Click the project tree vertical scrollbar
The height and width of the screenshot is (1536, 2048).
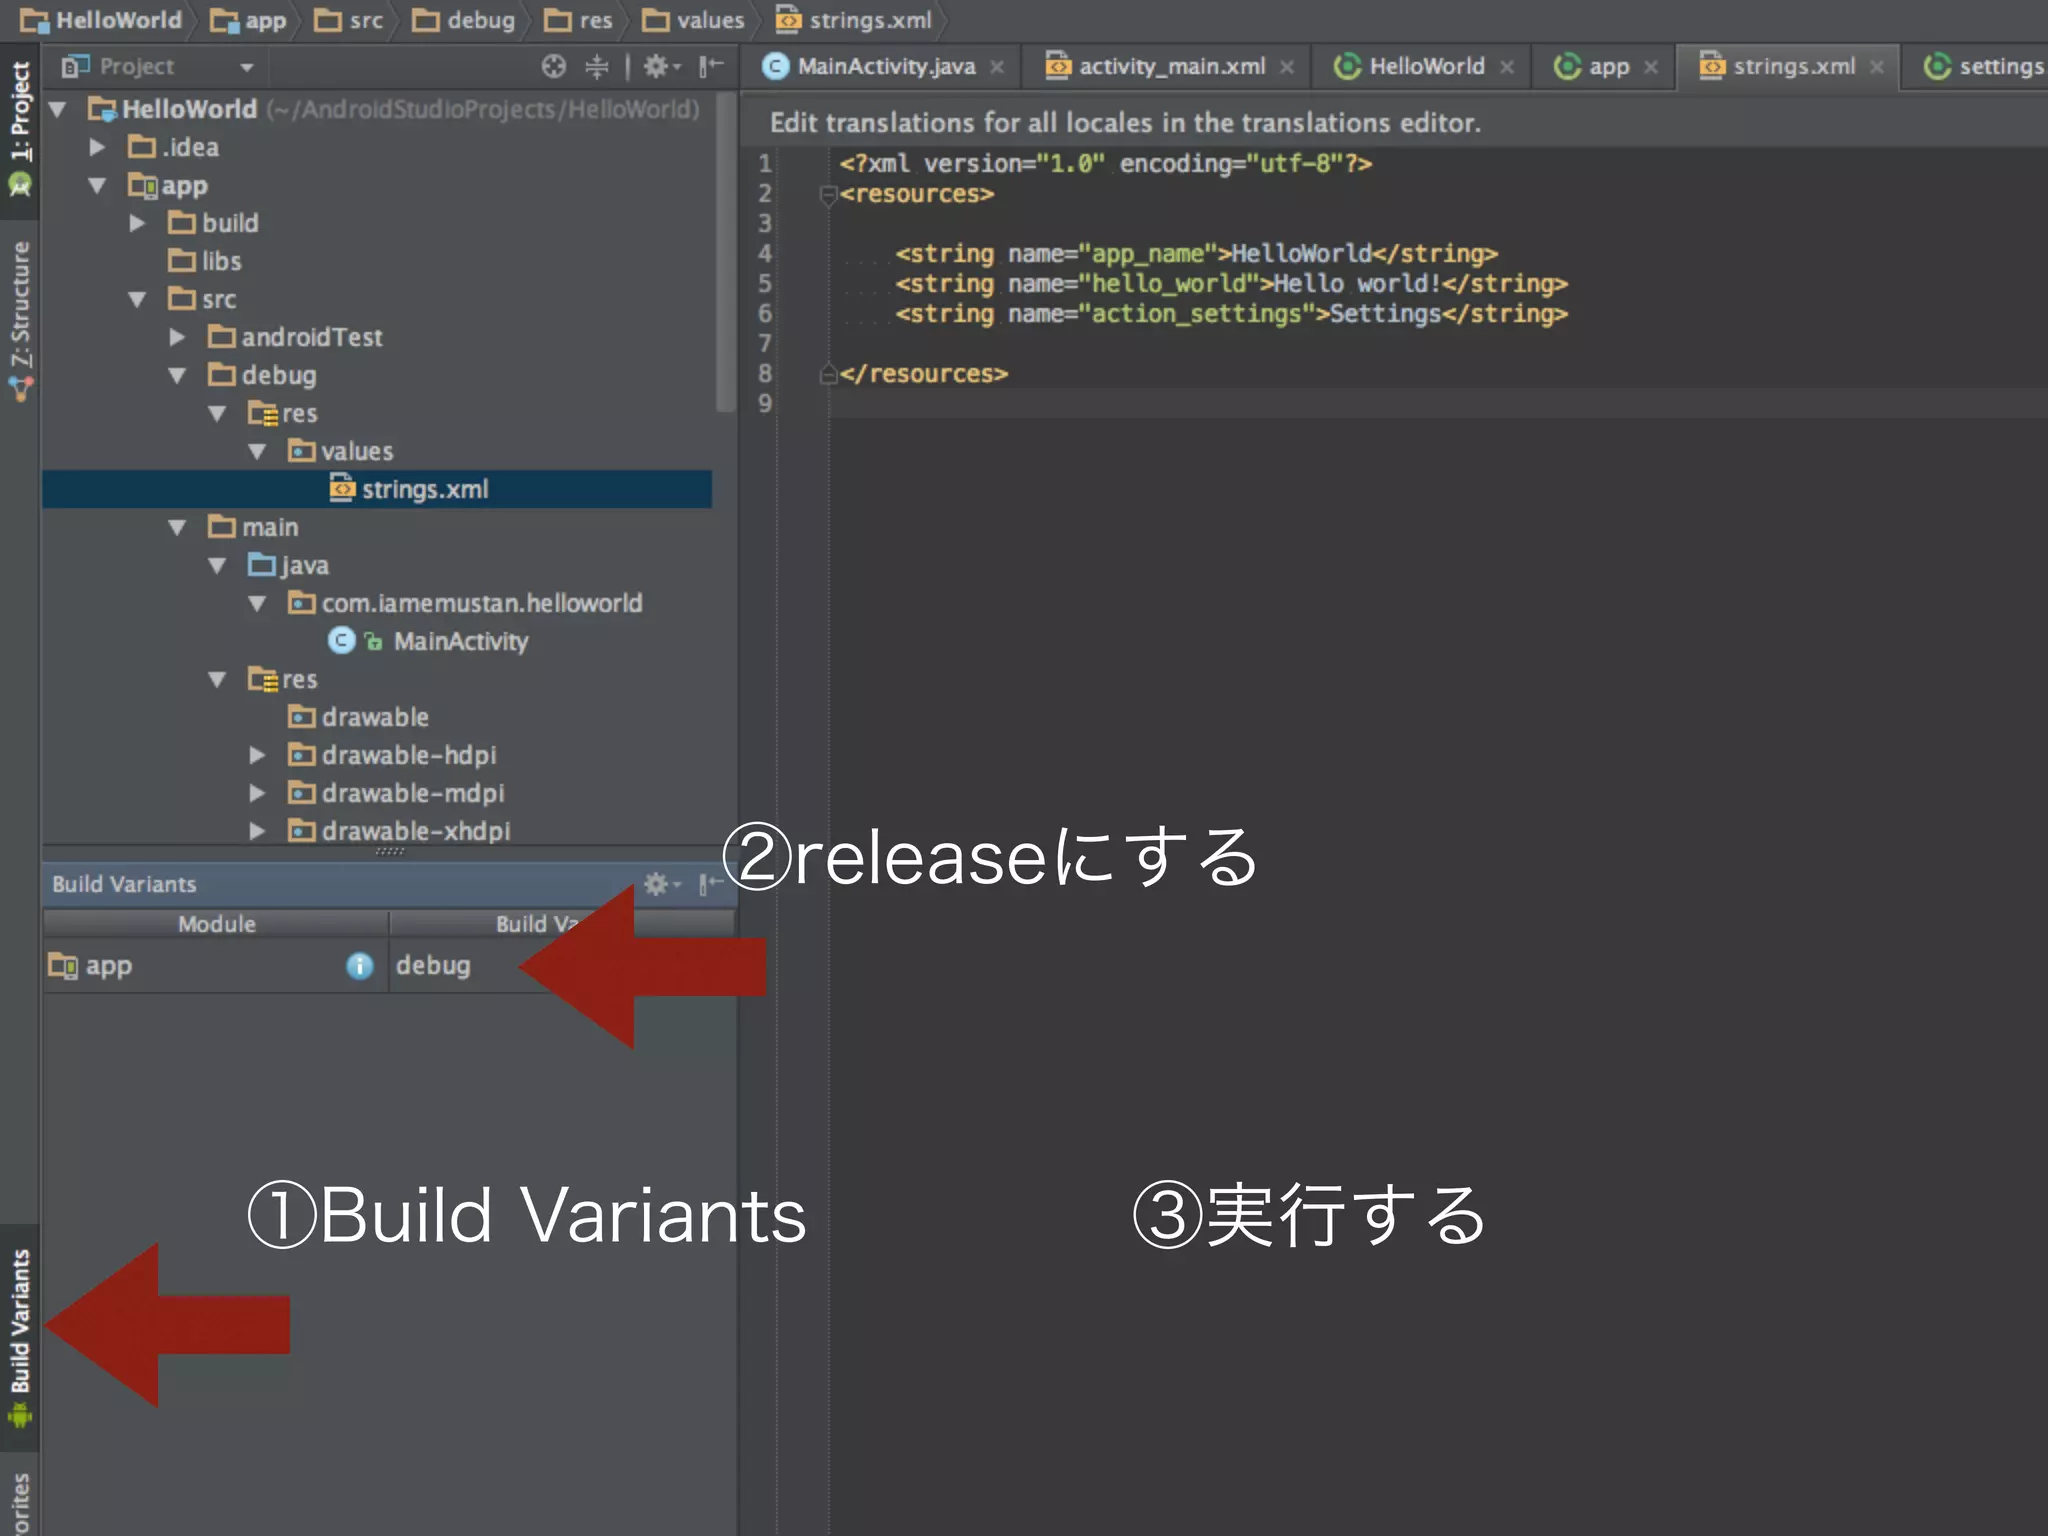point(726,252)
